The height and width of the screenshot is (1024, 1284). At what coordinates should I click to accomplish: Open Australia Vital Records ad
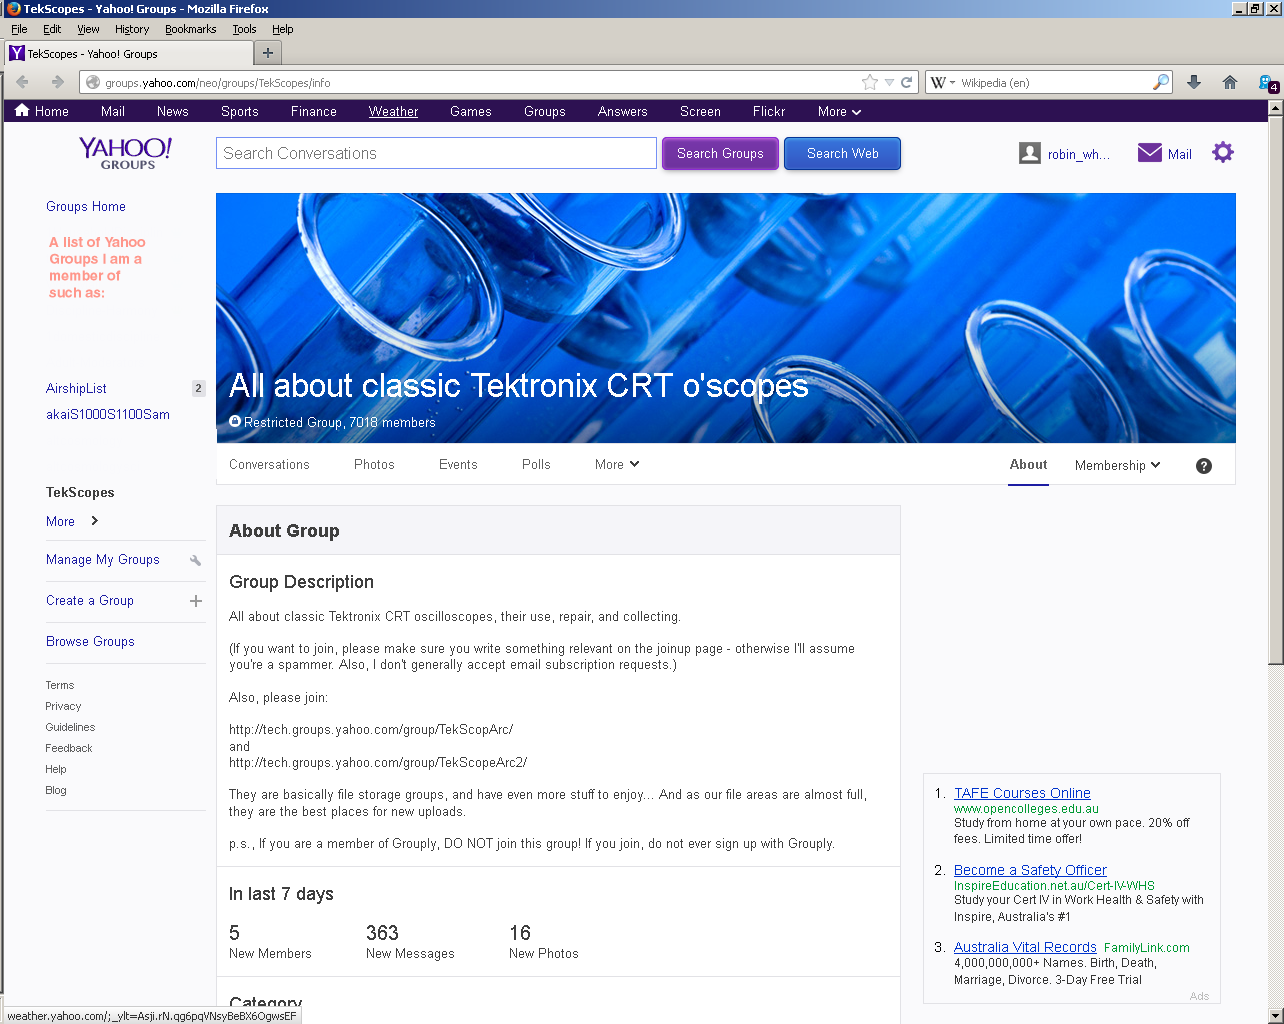click(x=1025, y=947)
